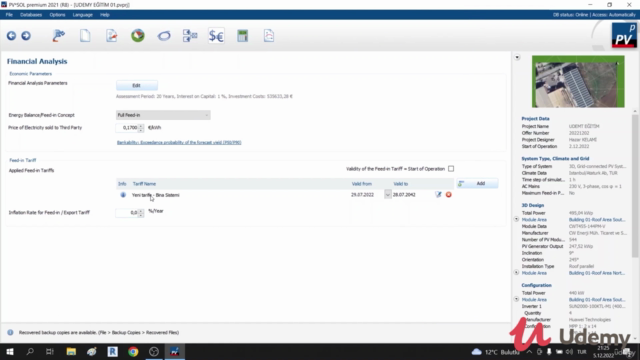
Task: Open the Cables loop icon
Action: [x=164, y=36]
